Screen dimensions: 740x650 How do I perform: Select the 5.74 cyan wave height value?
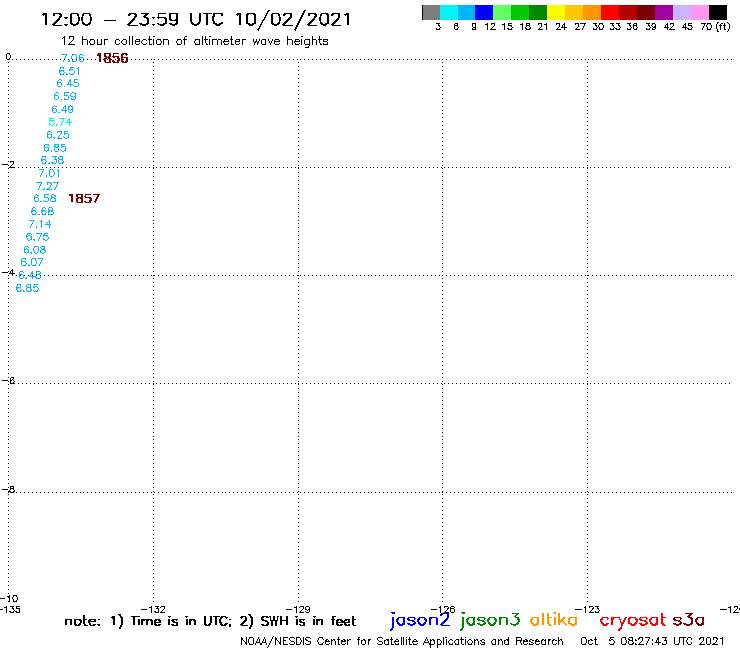point(60,122)
